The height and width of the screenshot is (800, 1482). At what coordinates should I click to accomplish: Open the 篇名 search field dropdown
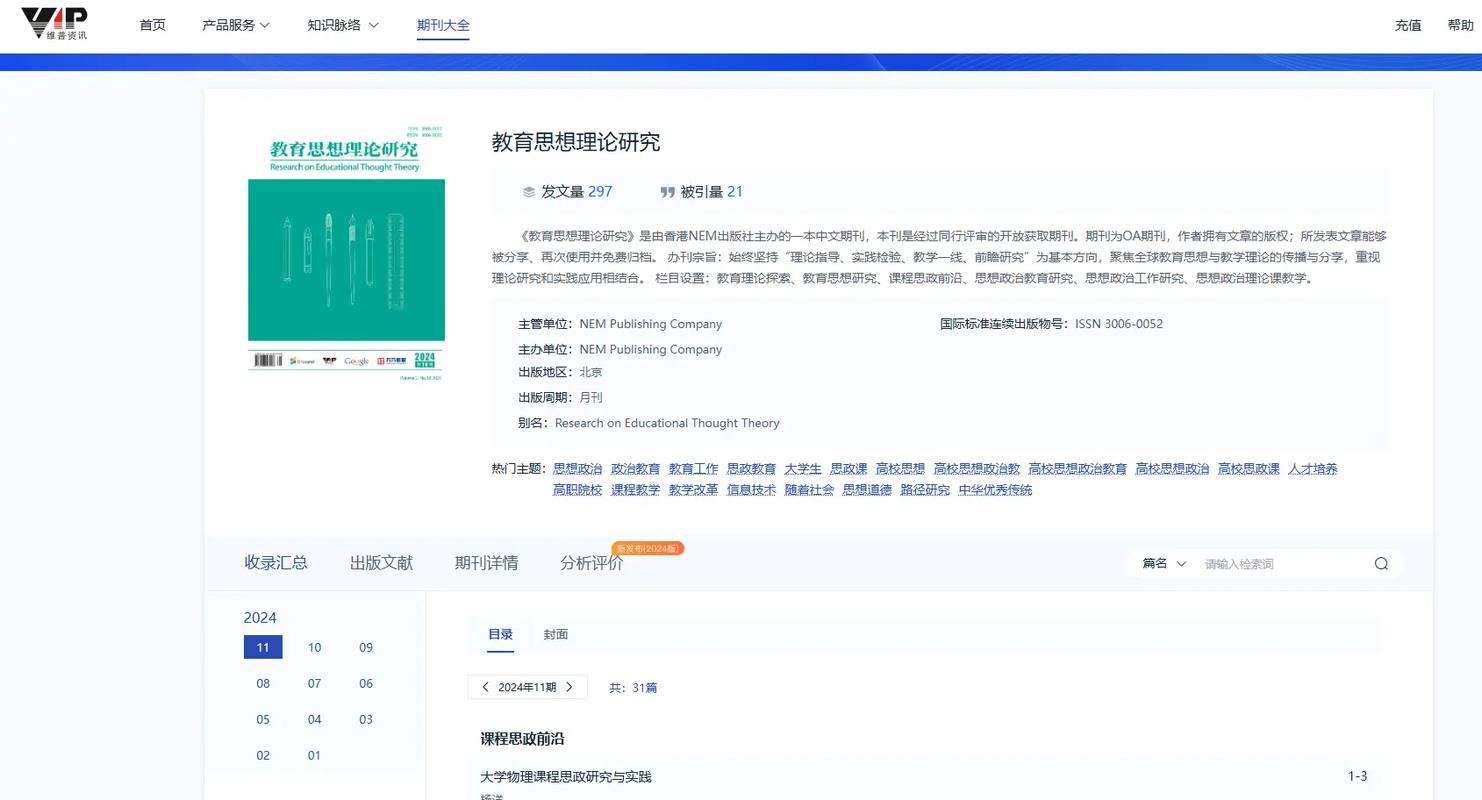1162,563
